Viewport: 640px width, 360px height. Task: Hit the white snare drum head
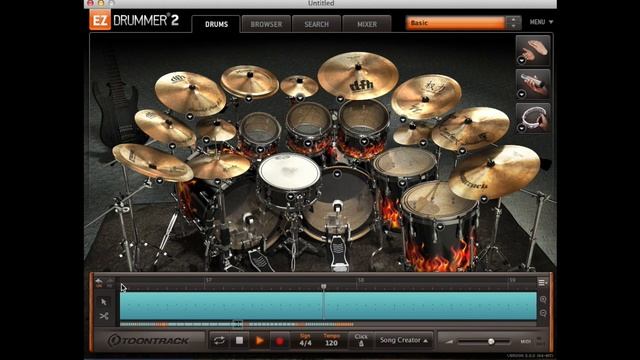pyautogui.click(x=289, y=171)
